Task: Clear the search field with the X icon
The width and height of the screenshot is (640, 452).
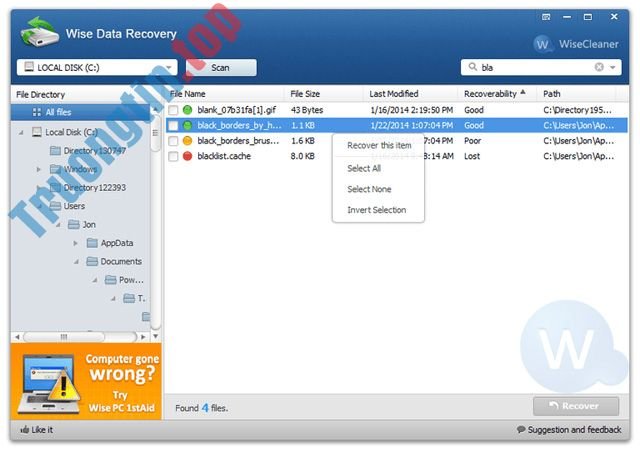Action: click(x=599, y=67)
